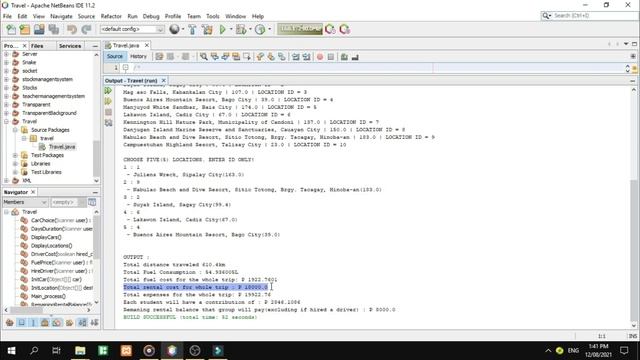Select stockmanagentsystem project
This screenshot has height=360, width=640.
tap(47, 79)
